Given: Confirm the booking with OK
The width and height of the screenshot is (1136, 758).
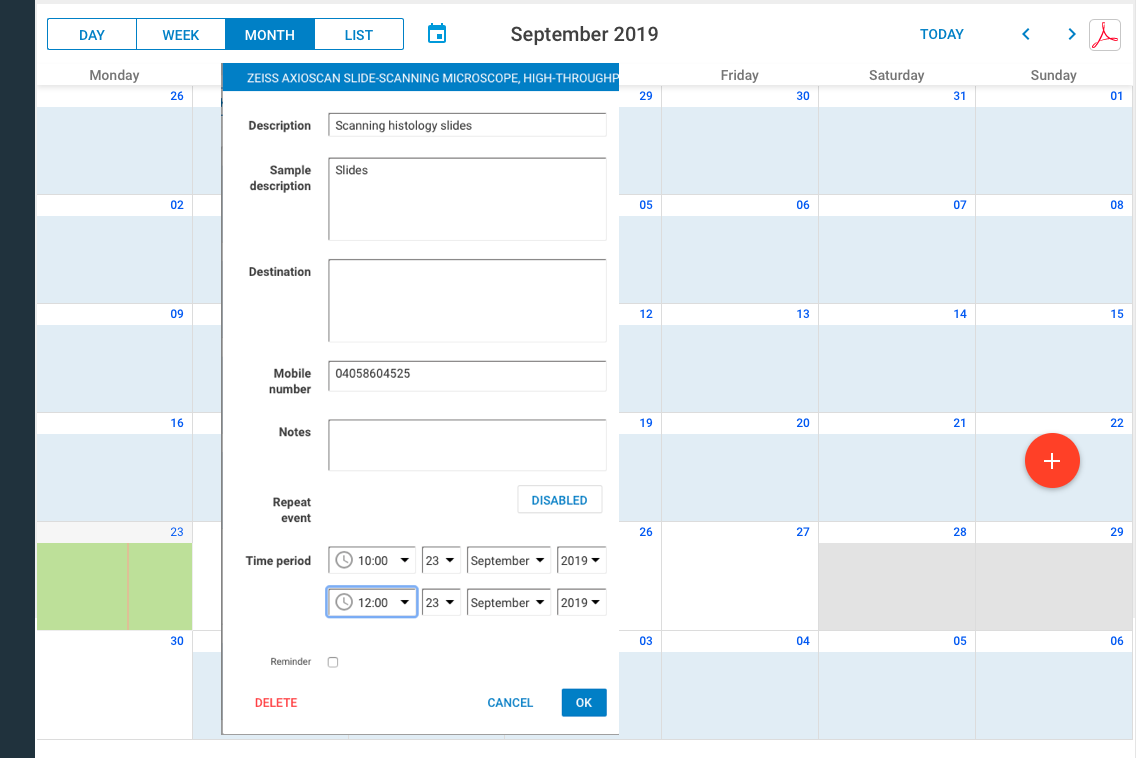Looking at the screenshot, I should click(x=584, y=702).
